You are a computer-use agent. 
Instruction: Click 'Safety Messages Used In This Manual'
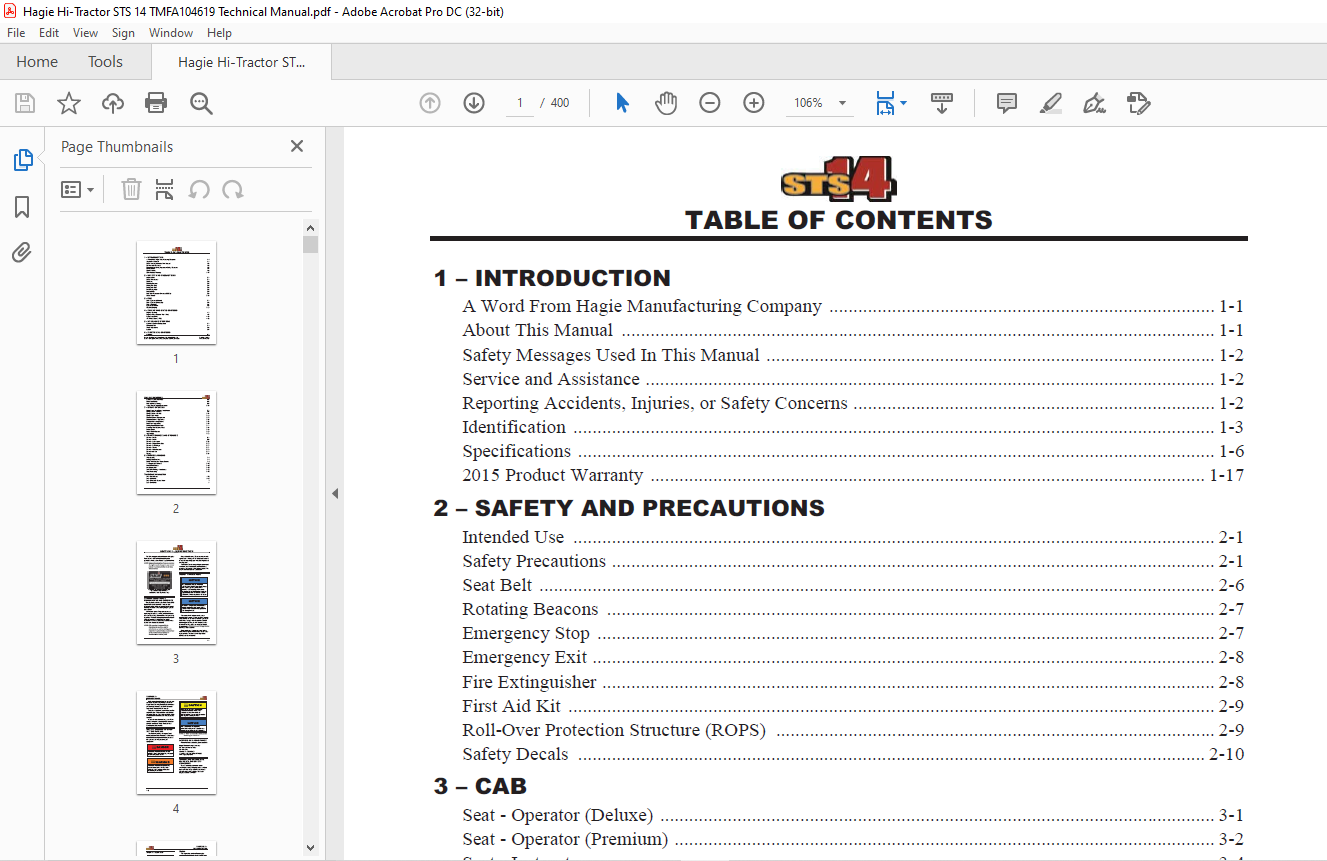pyautogui.click(x=611, y=355)
